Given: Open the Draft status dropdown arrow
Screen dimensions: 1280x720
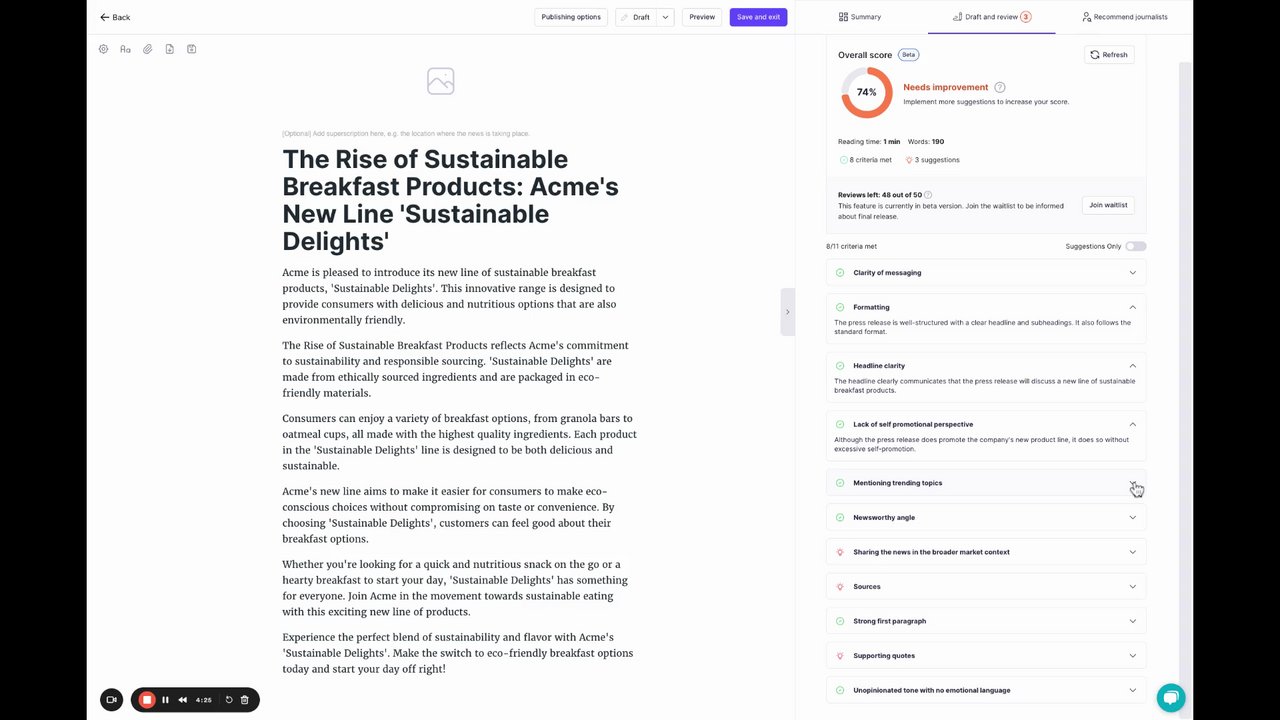Looking at the screenshot, I should point(666,17).
